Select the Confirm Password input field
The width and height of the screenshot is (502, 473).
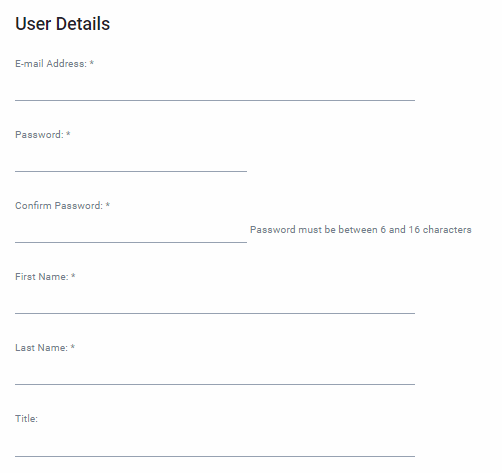click(x=131, y=230)
